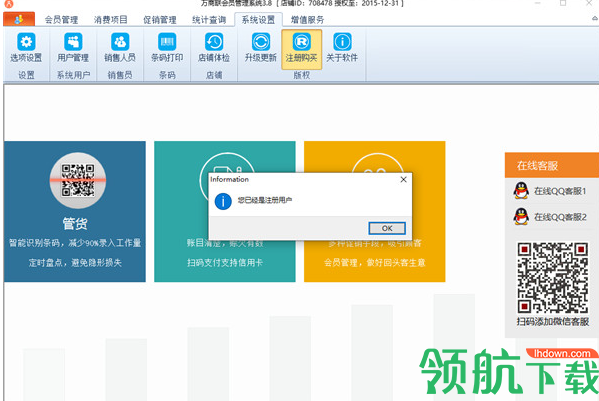599x401 pixels.
Task: Open 在线QQ客服1 chat link
Action: 560,191
